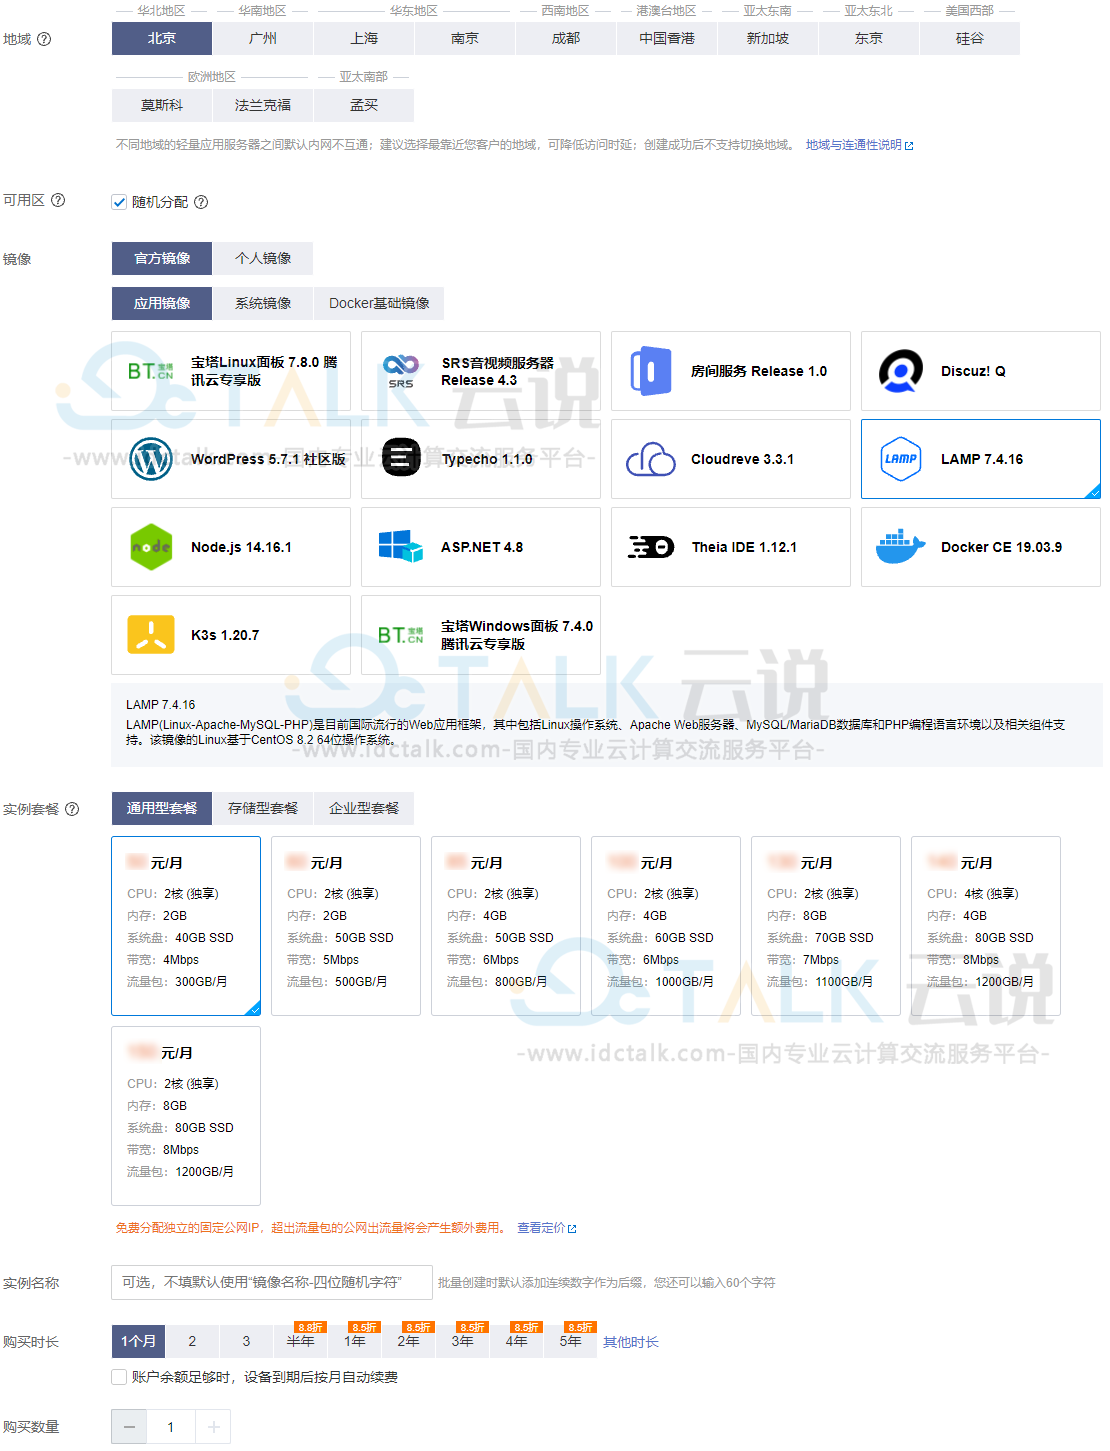Viewport: 1110px width, 1451px height.
Task: Pick the 孟买 region
Action: (x=364, y=105)
